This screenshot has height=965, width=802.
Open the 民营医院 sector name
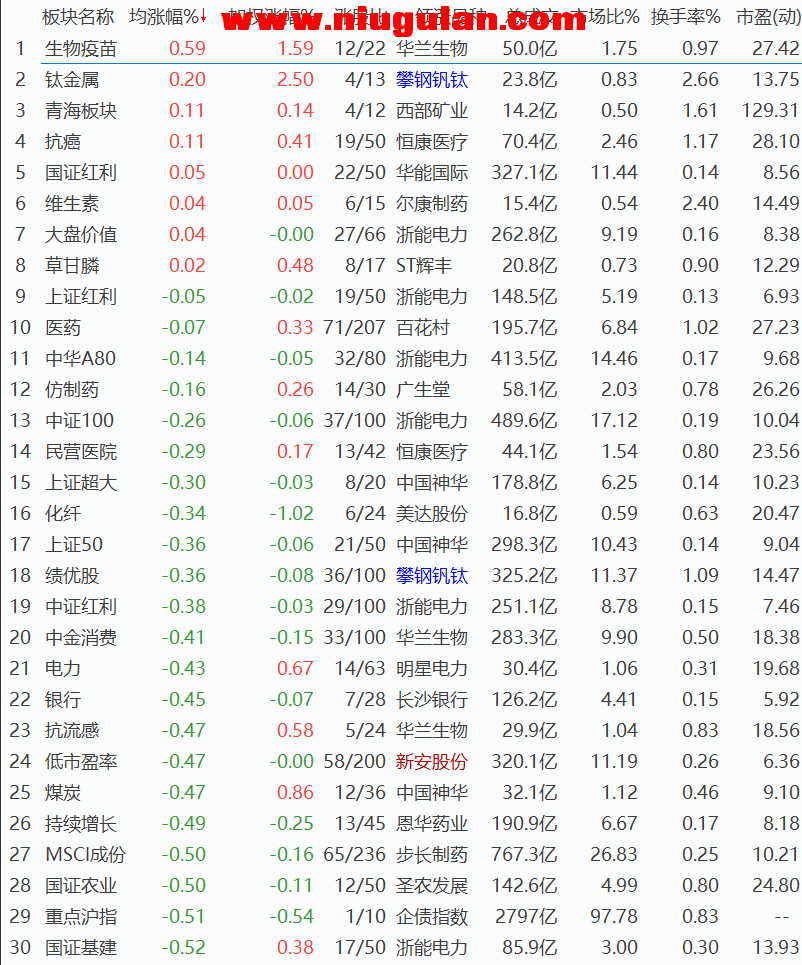coord(81,452)
